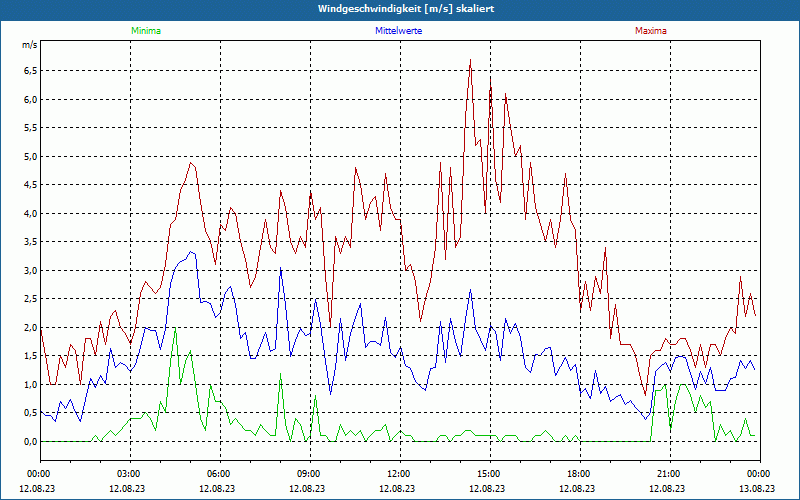This screenshot has width=800, height=500.
Task: Click the 4,0 y-axis value
Action: [x=30, y=213]
